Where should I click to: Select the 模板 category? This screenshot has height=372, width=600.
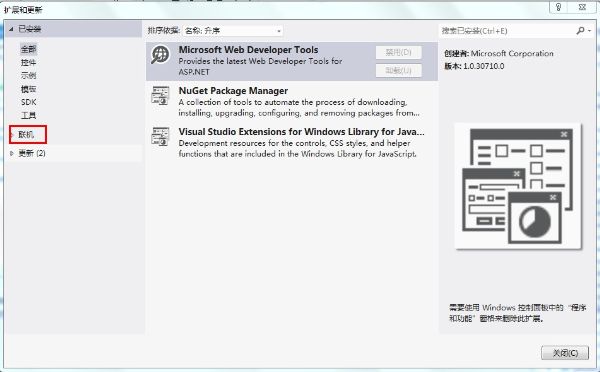pos(28,89)
